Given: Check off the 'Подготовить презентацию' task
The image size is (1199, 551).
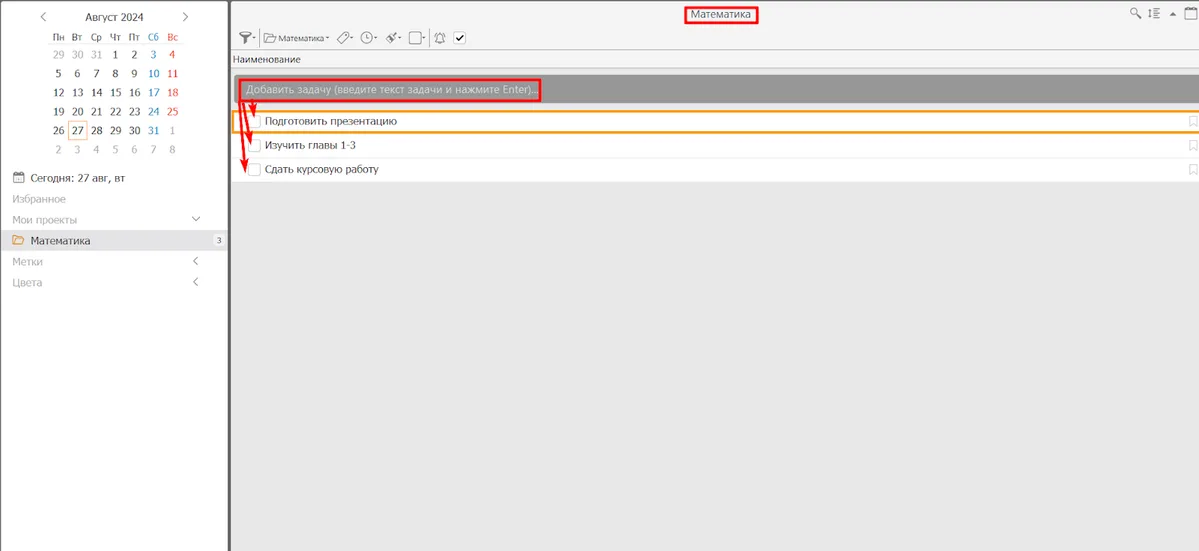Looking at the screenshot, I should click(254, 121).
